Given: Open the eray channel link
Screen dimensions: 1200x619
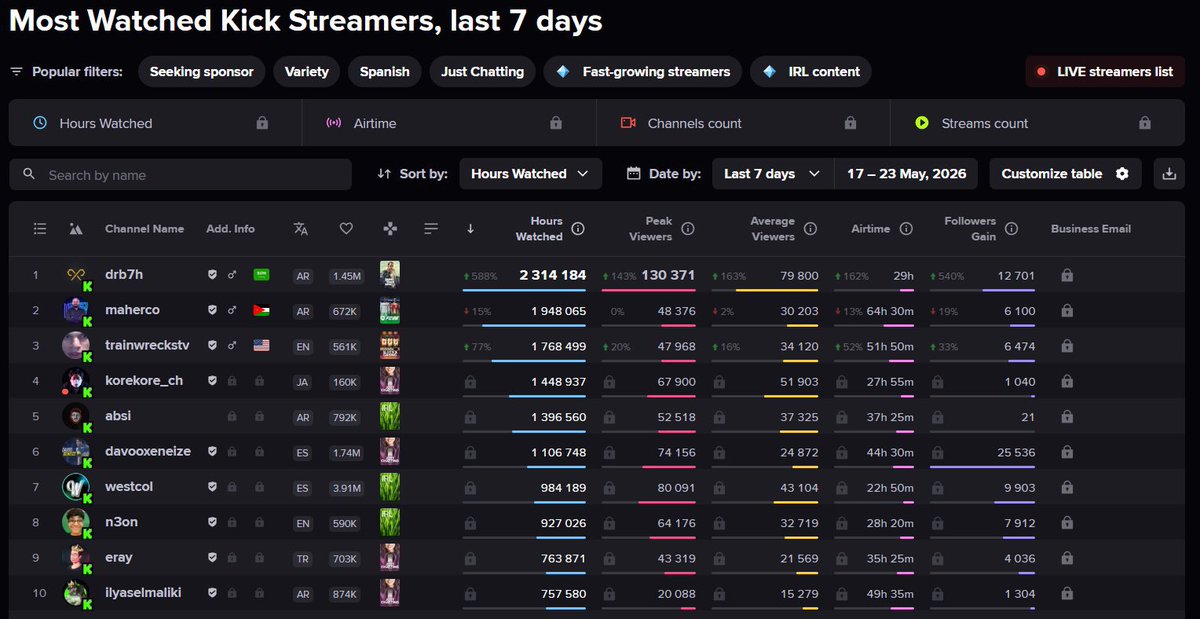Looking at the screenshot, I should pos(119,558).
